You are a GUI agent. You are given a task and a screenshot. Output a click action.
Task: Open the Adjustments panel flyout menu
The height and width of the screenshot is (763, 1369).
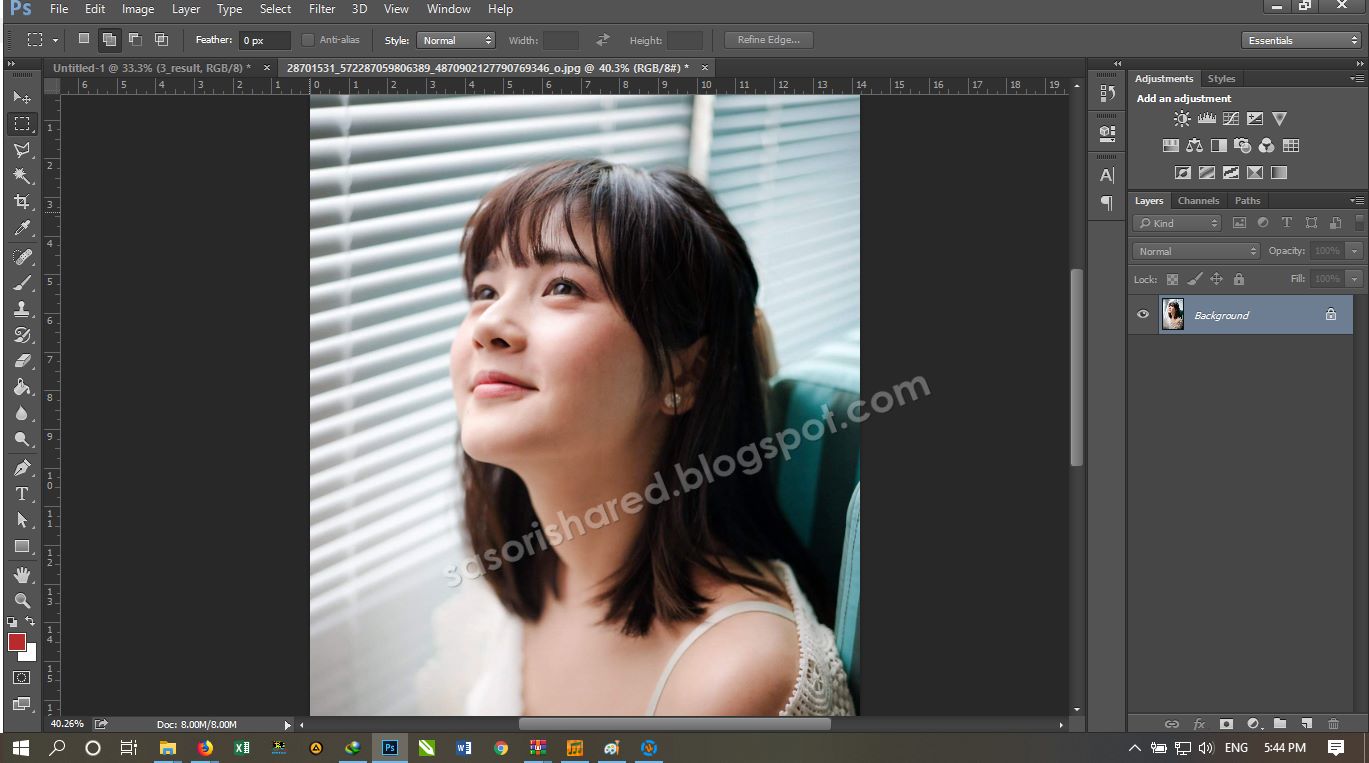[1357, 78]
